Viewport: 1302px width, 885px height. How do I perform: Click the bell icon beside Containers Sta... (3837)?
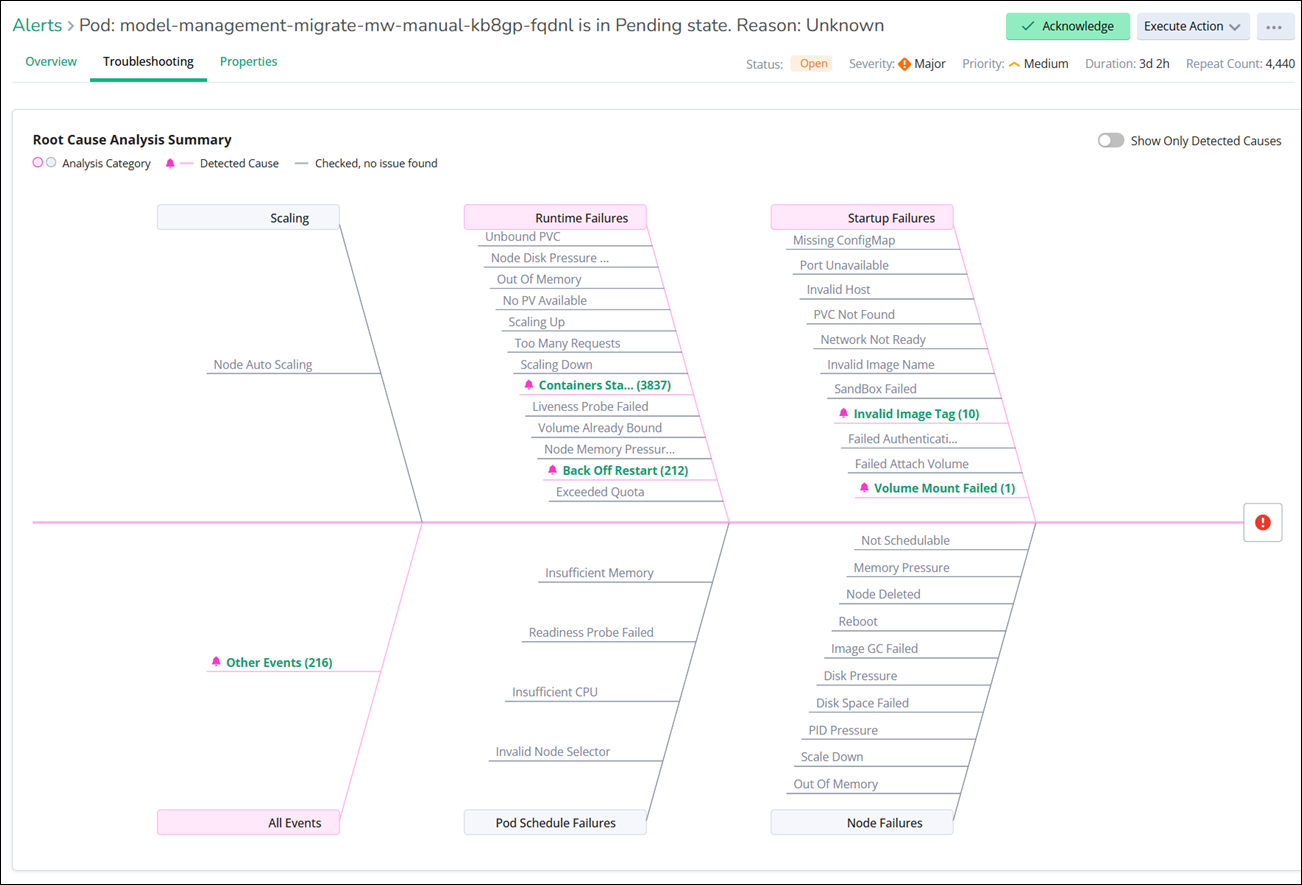(529, 385)
